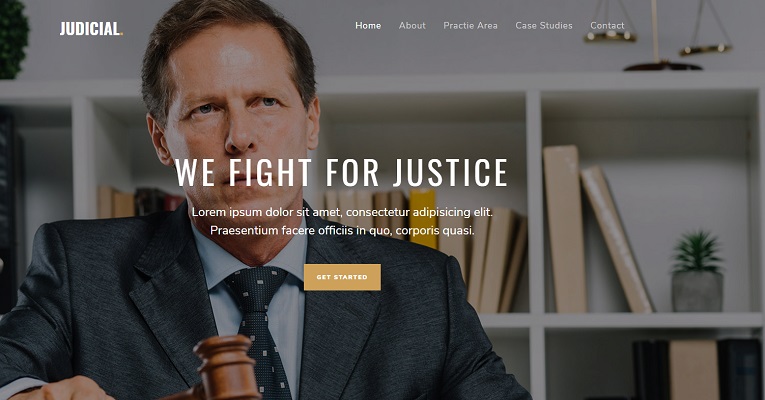Open the Home nav item

368,25
